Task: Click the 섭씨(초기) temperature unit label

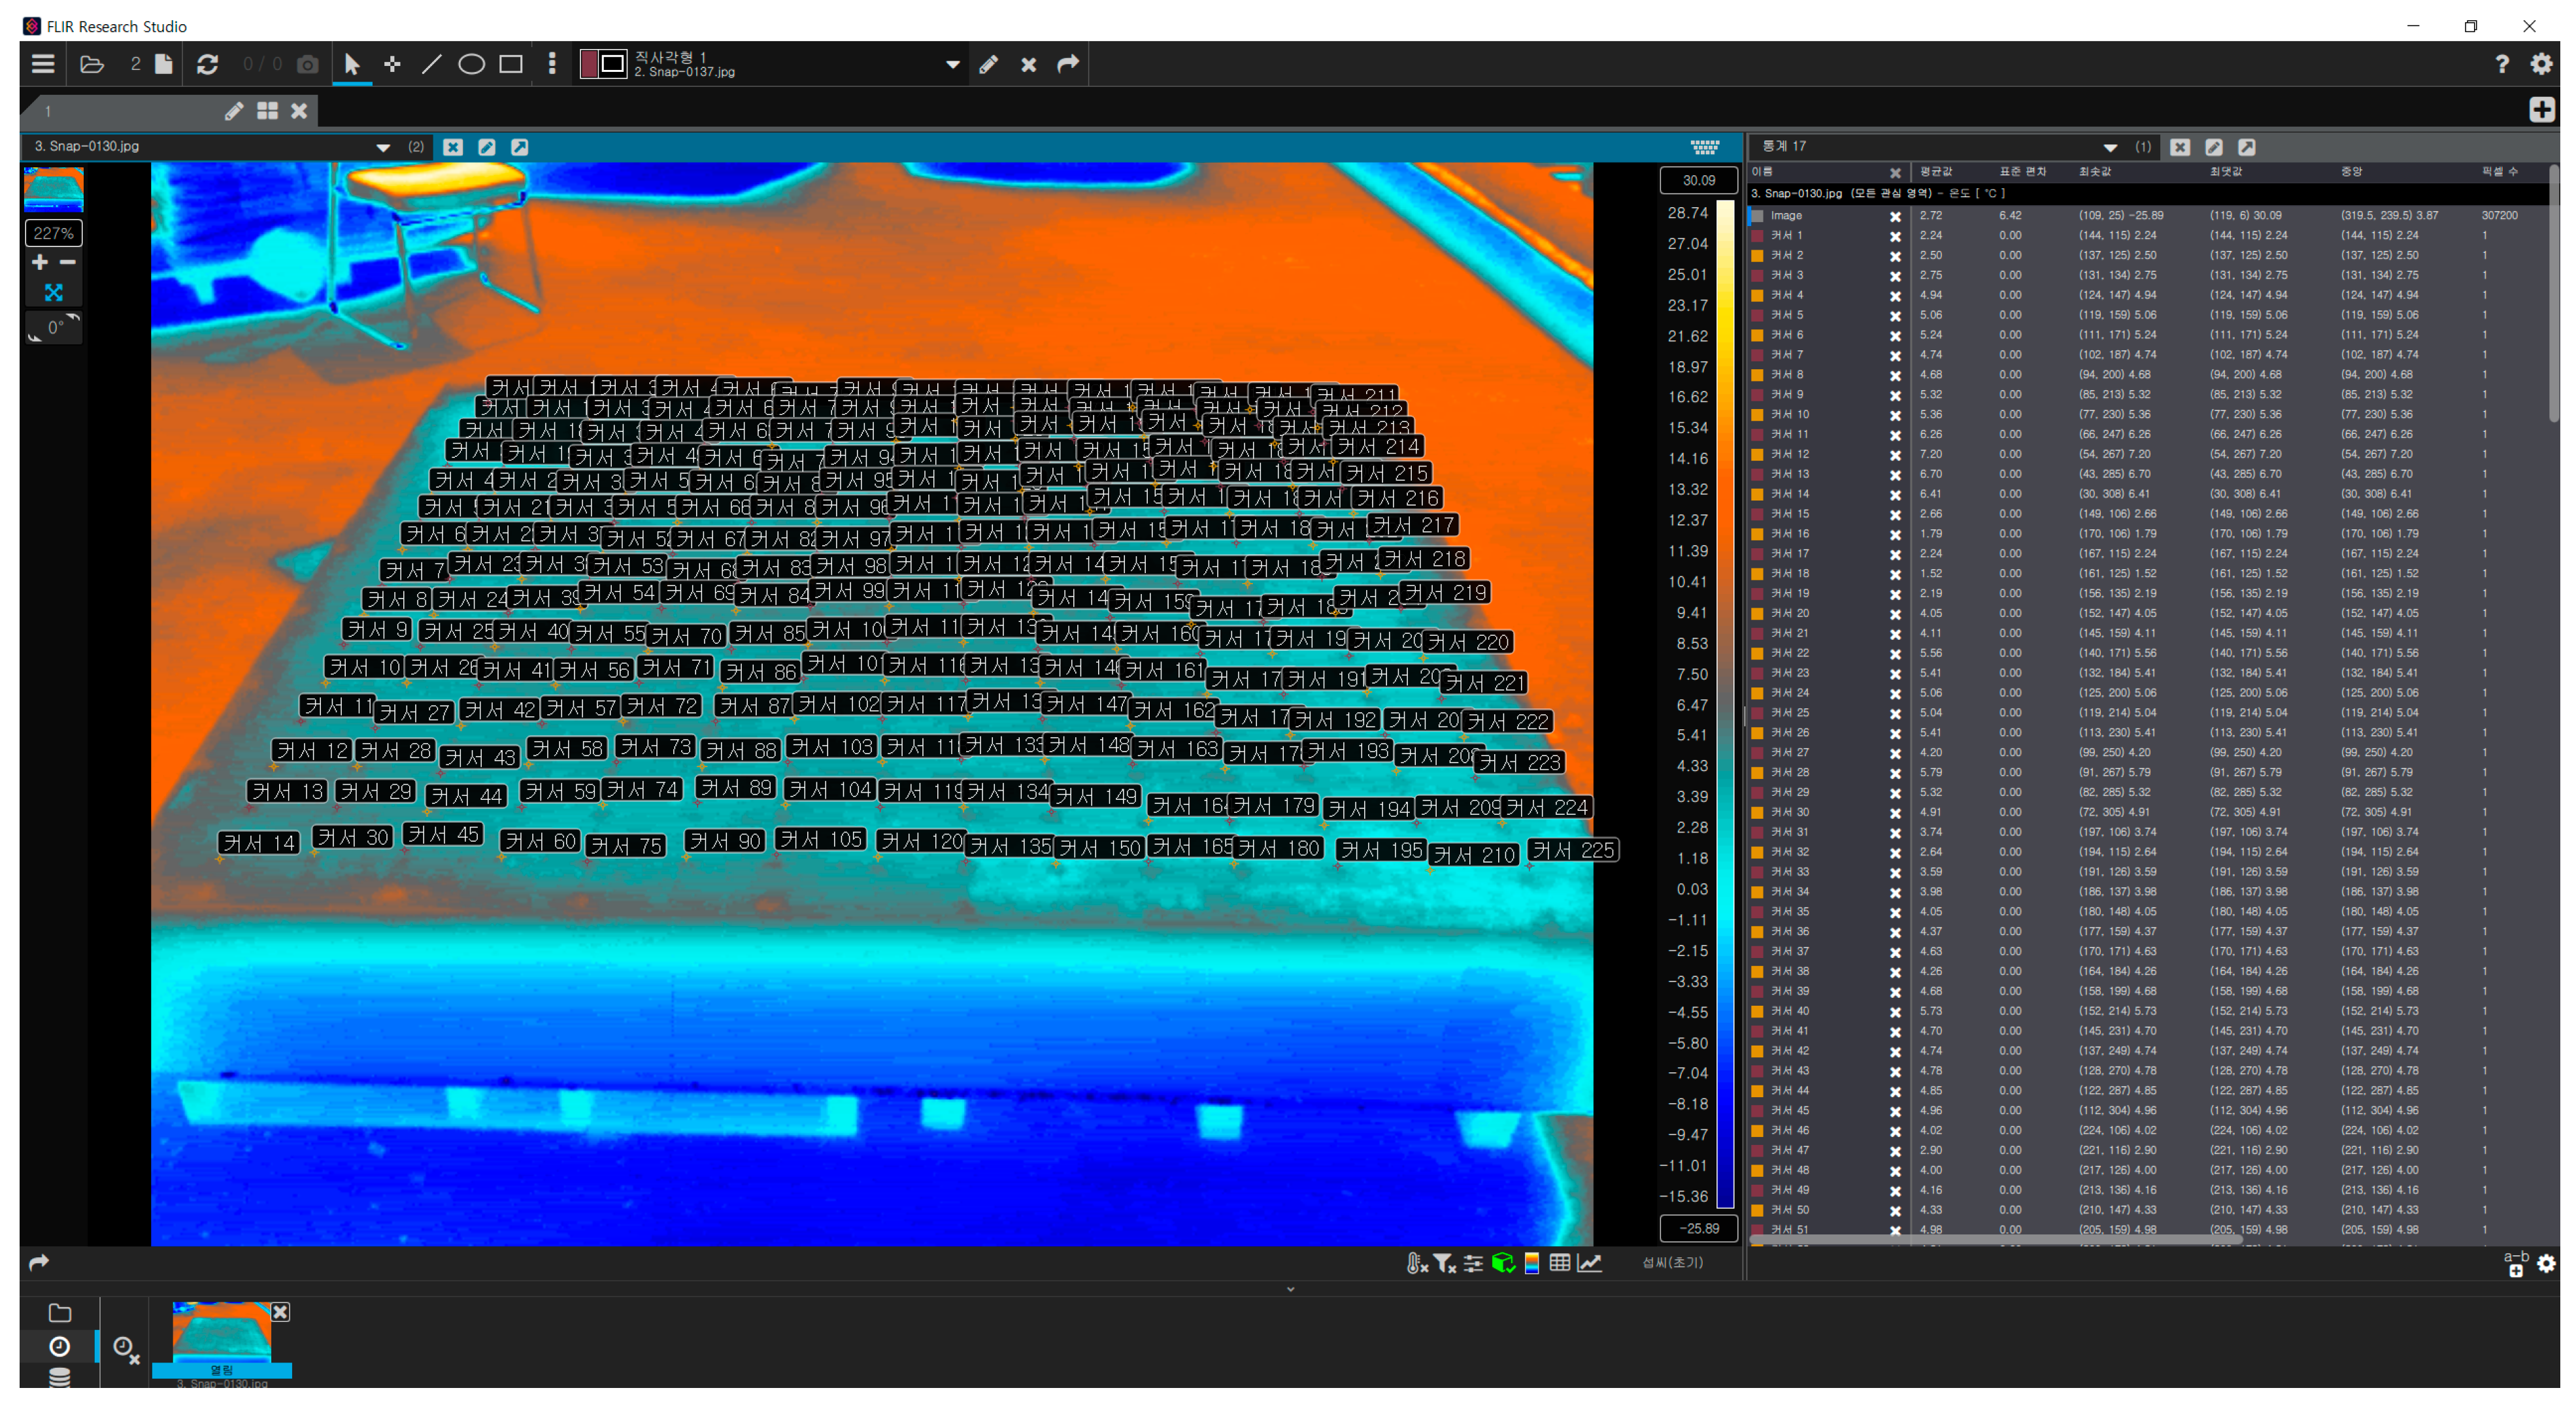Action: coord(1672,1263)
